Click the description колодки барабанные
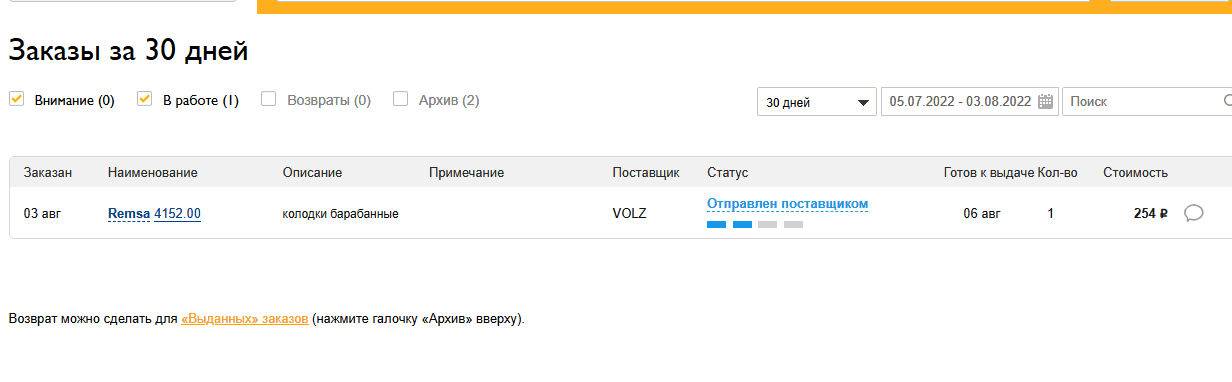Screen dimensions: 1232x382 pyautogui.click(x=341, y=214)
